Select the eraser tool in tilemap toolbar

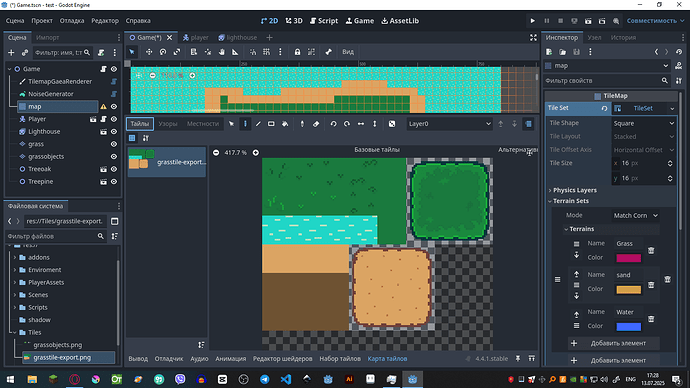(316, 124)
